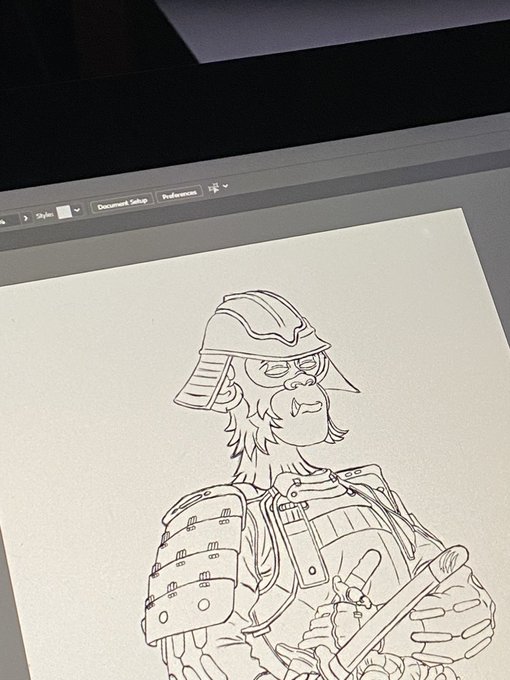Open the Document Setup dialog
Screen dimensions: 510x680
pos(122,203)
